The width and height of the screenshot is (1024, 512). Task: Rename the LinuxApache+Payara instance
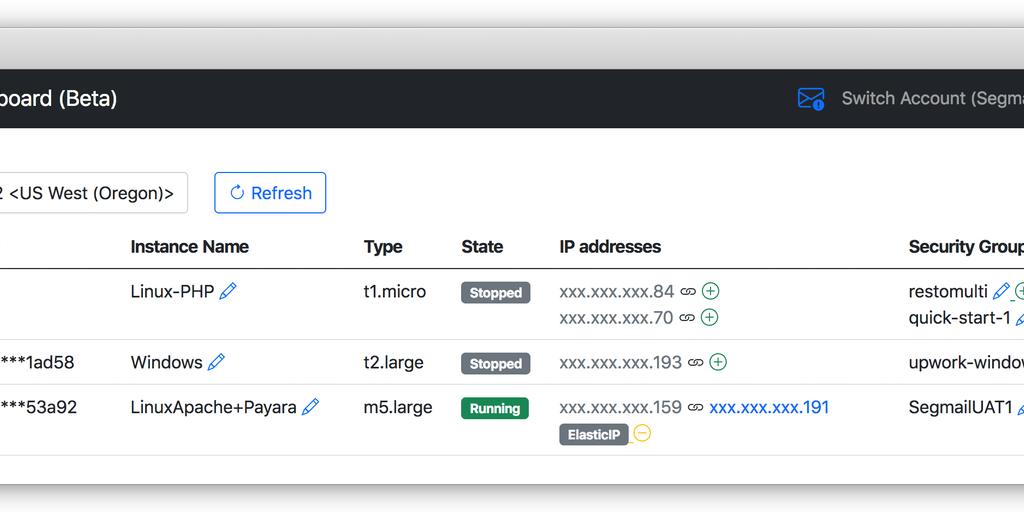pos(310,407)
